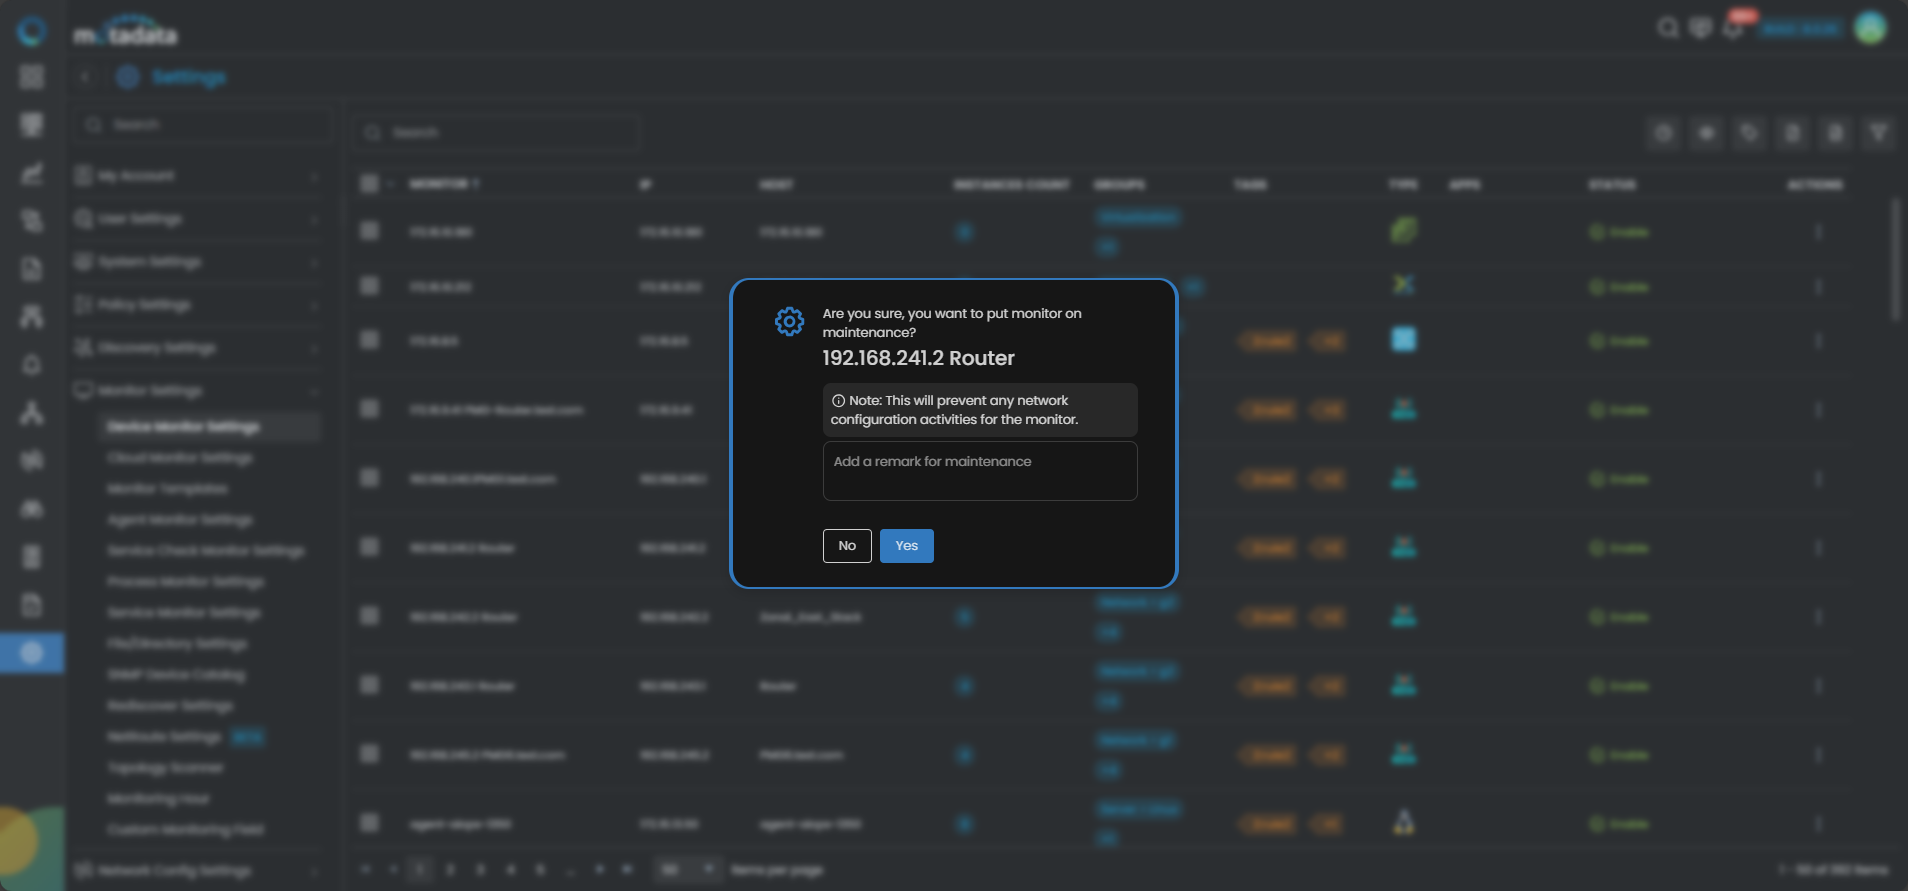Click the maintenance remark text field
The height and width of the screenshot is (891, 1908).
(x=979, y=471)
